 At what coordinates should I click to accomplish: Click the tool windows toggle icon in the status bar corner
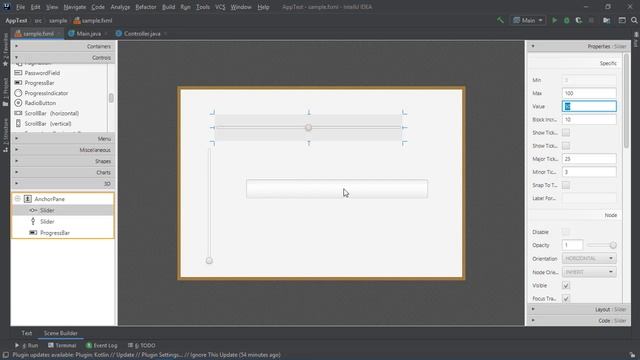click(x=5, y=355)
